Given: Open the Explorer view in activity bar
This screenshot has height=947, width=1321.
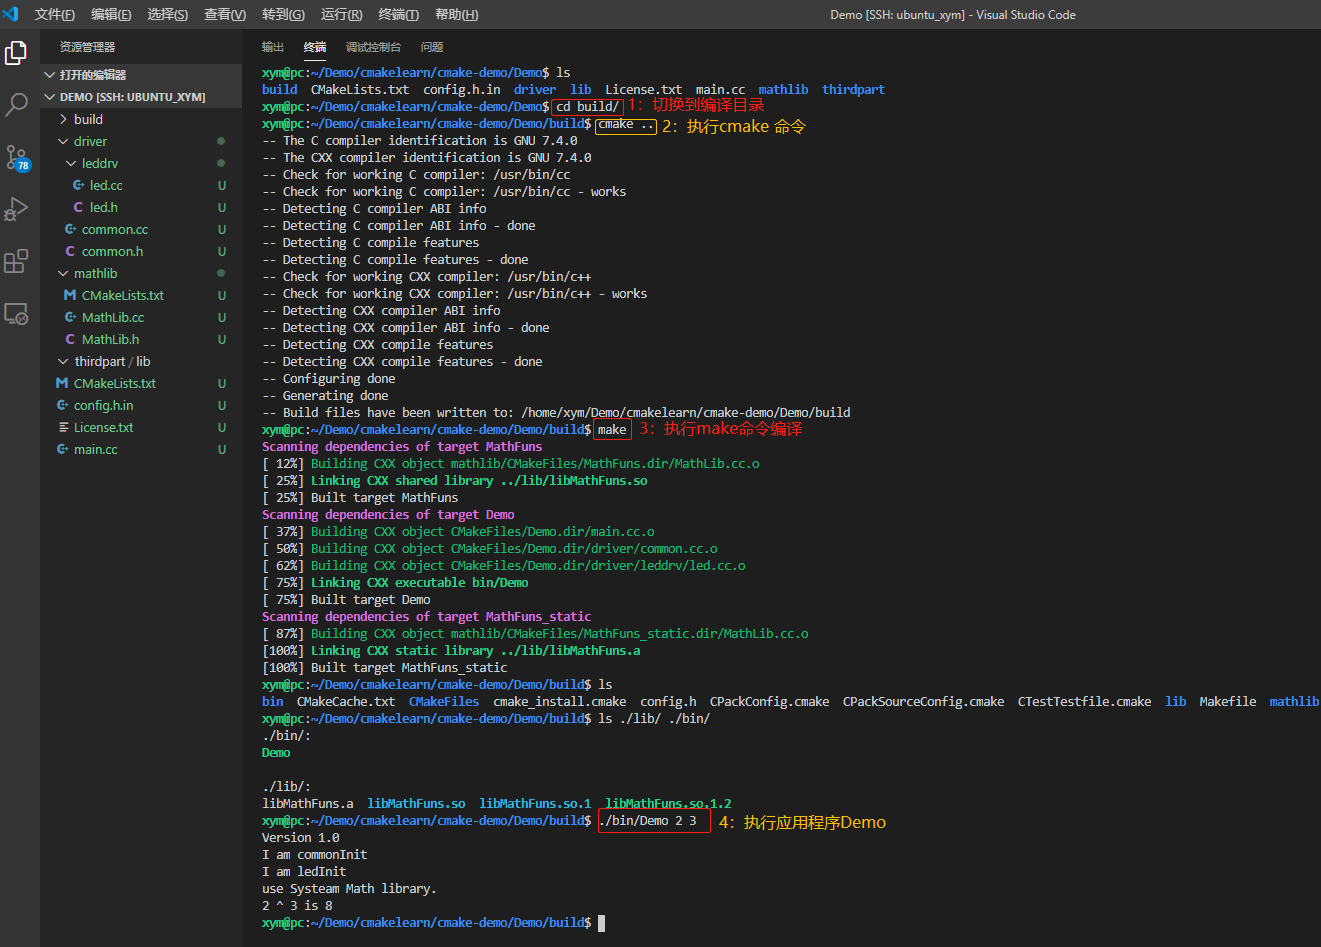Looking at the screenshot, I should coord(16,53).
